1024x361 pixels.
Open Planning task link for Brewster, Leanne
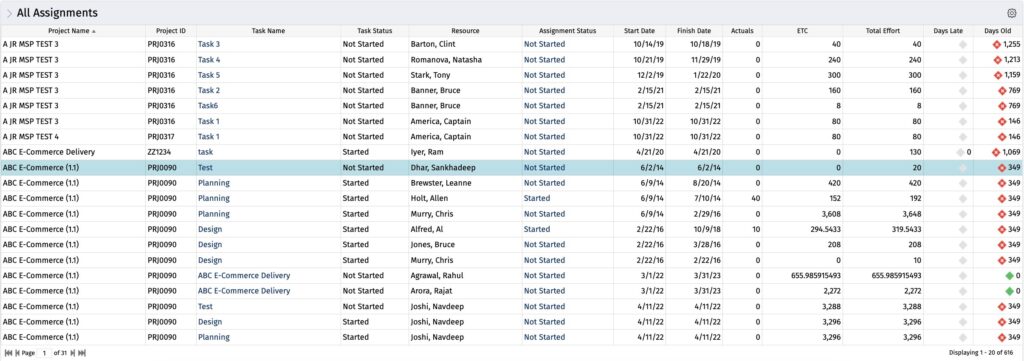[x=214, y=183]
